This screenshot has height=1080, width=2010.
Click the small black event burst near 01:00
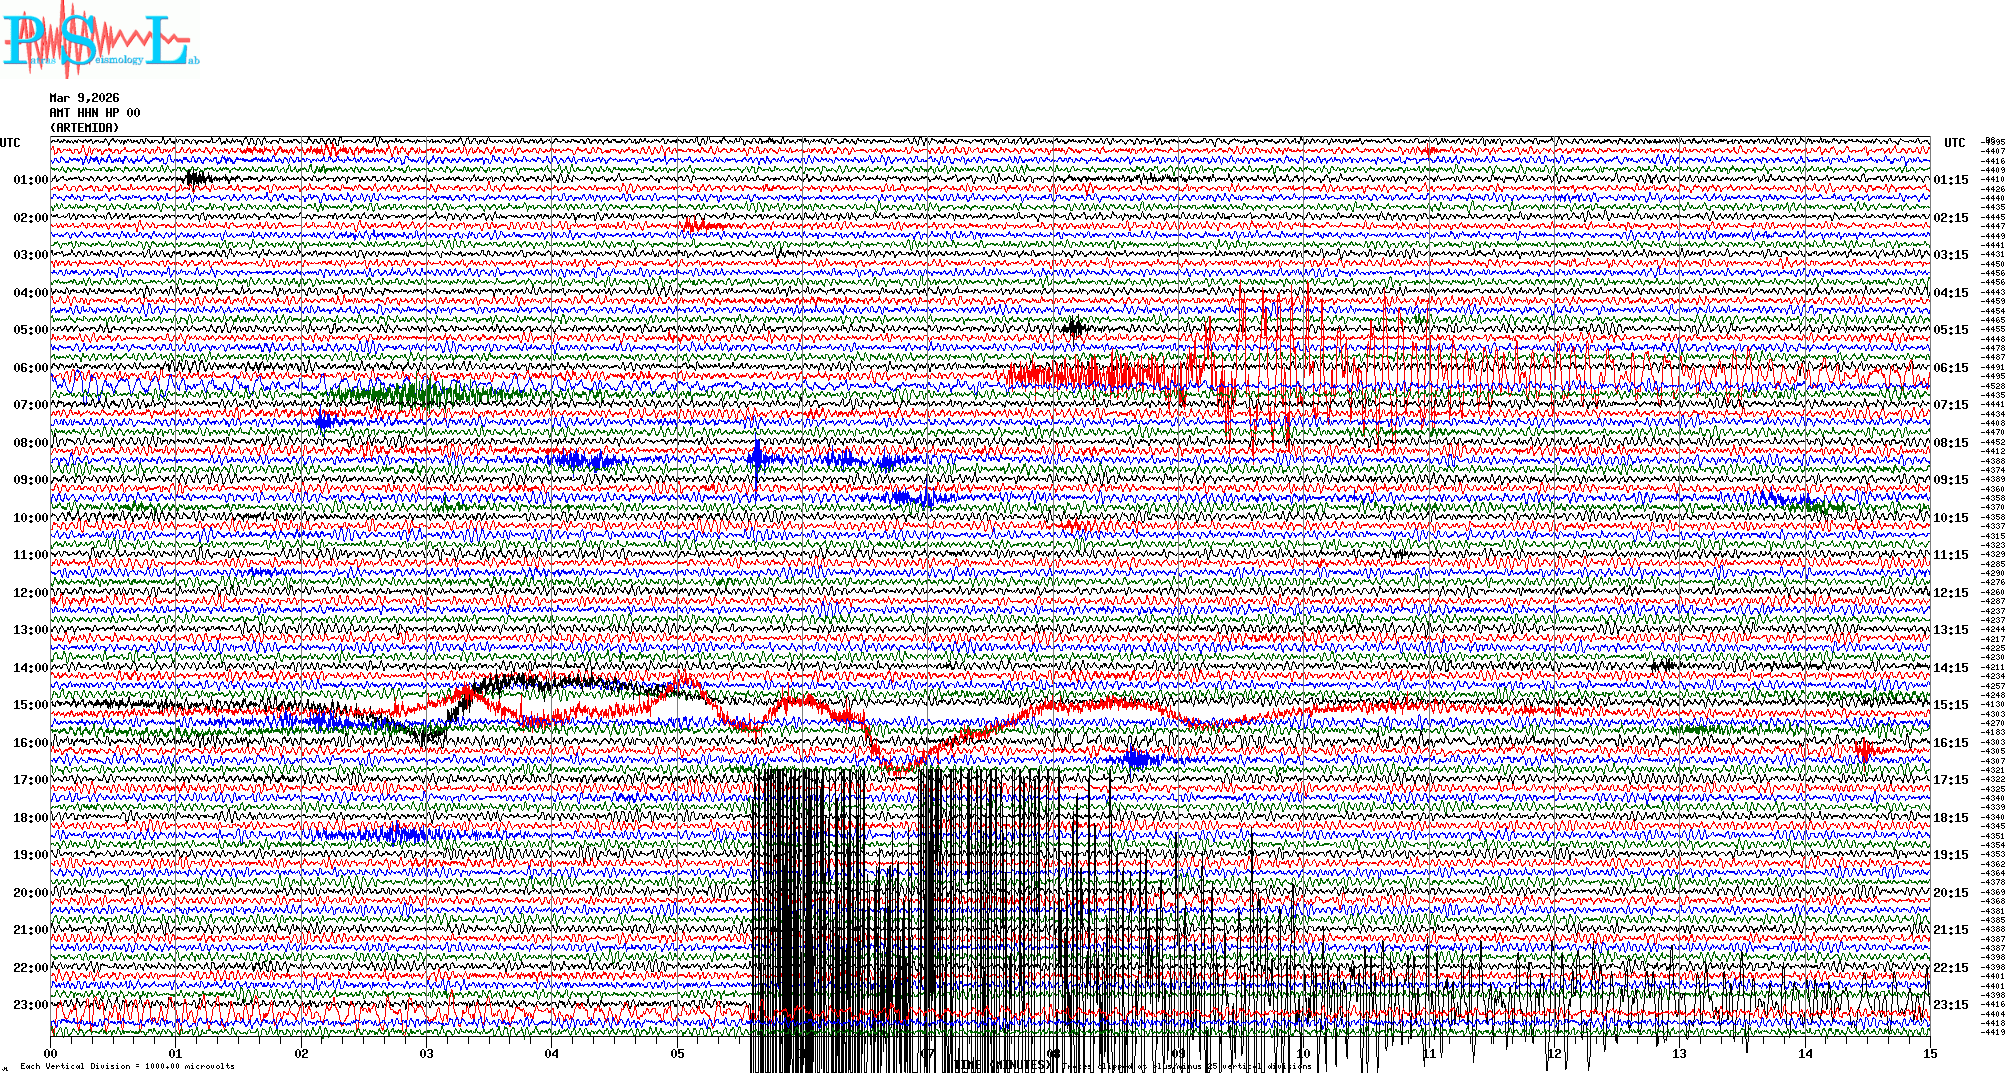tap(195, 179)
